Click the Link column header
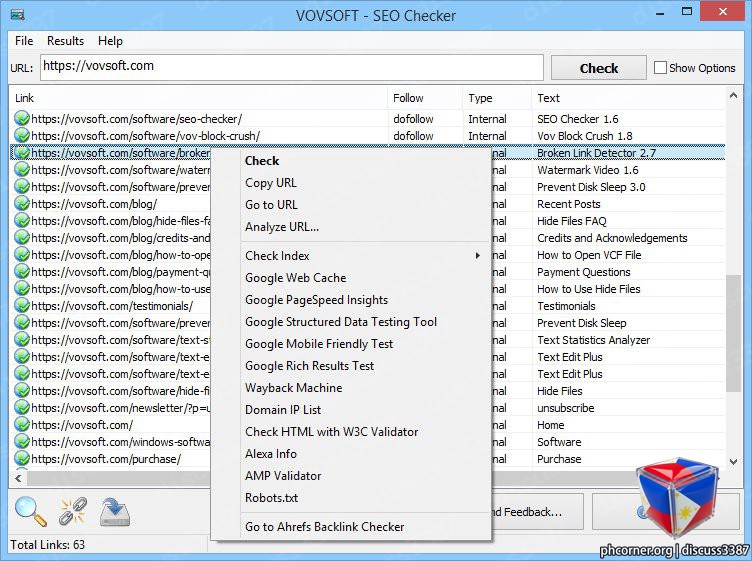This screenshot has height=561, width=752. pos(198,98)
